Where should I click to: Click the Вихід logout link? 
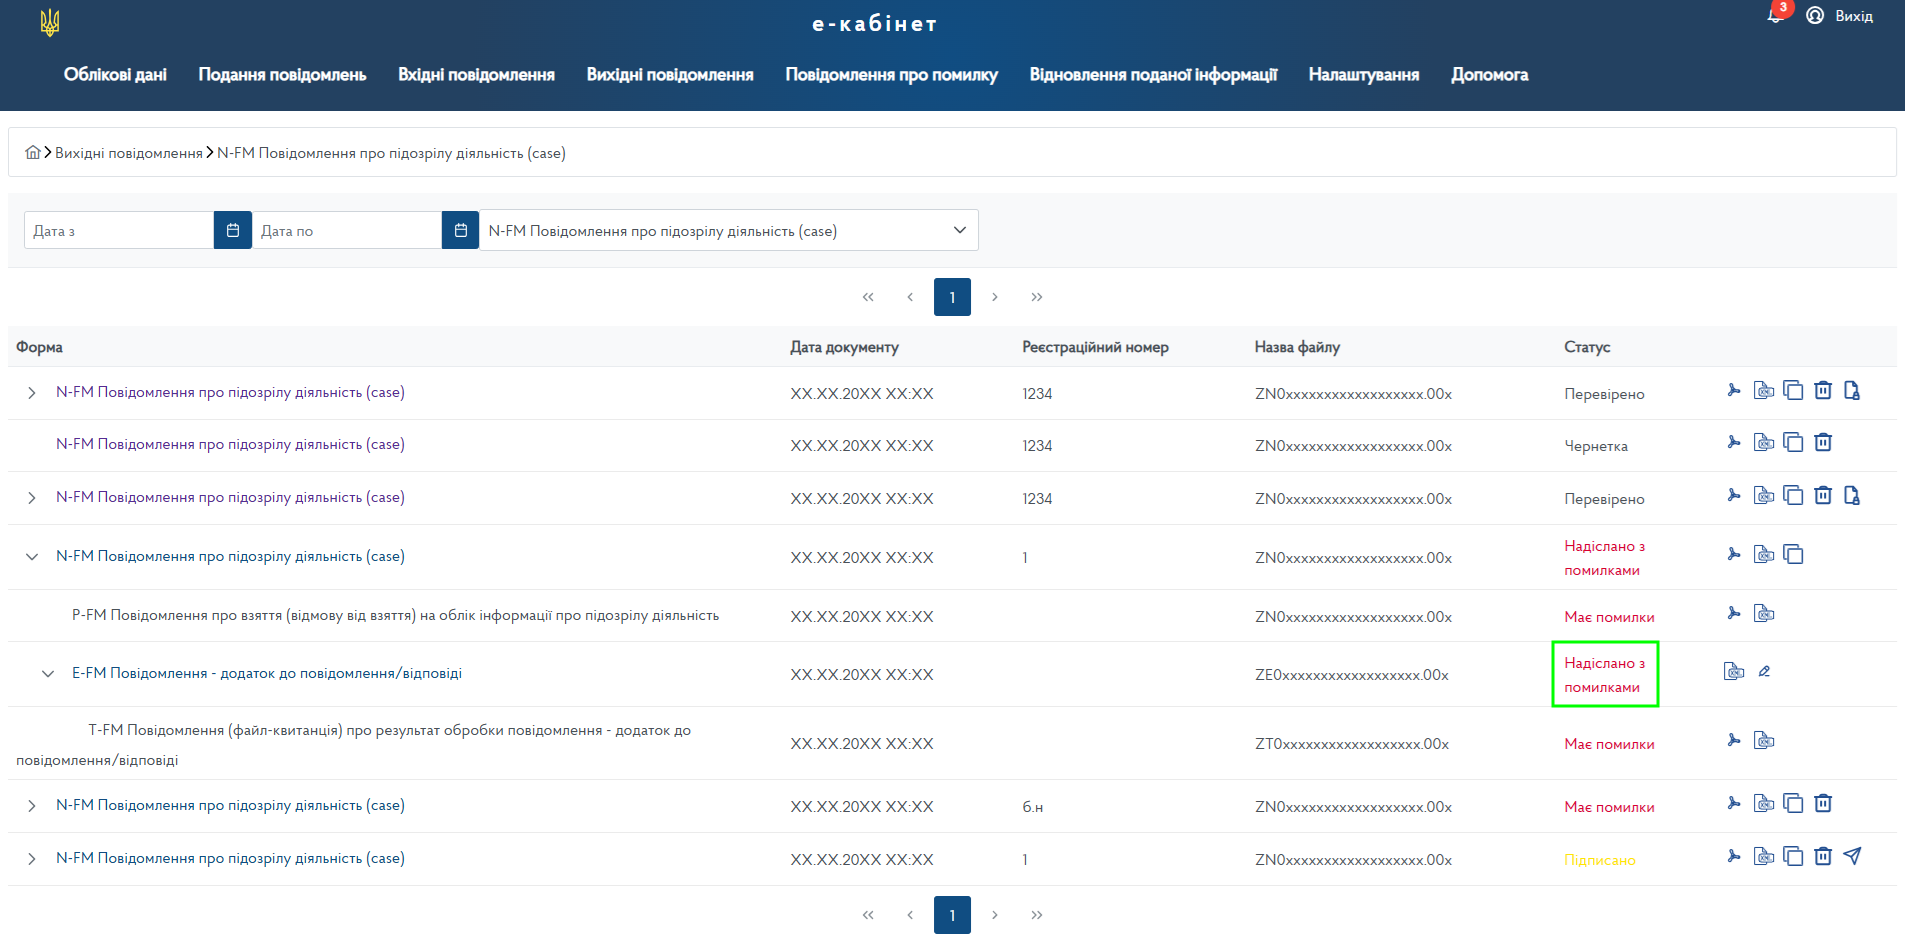pyautogui.click(x=1853, y=16)
